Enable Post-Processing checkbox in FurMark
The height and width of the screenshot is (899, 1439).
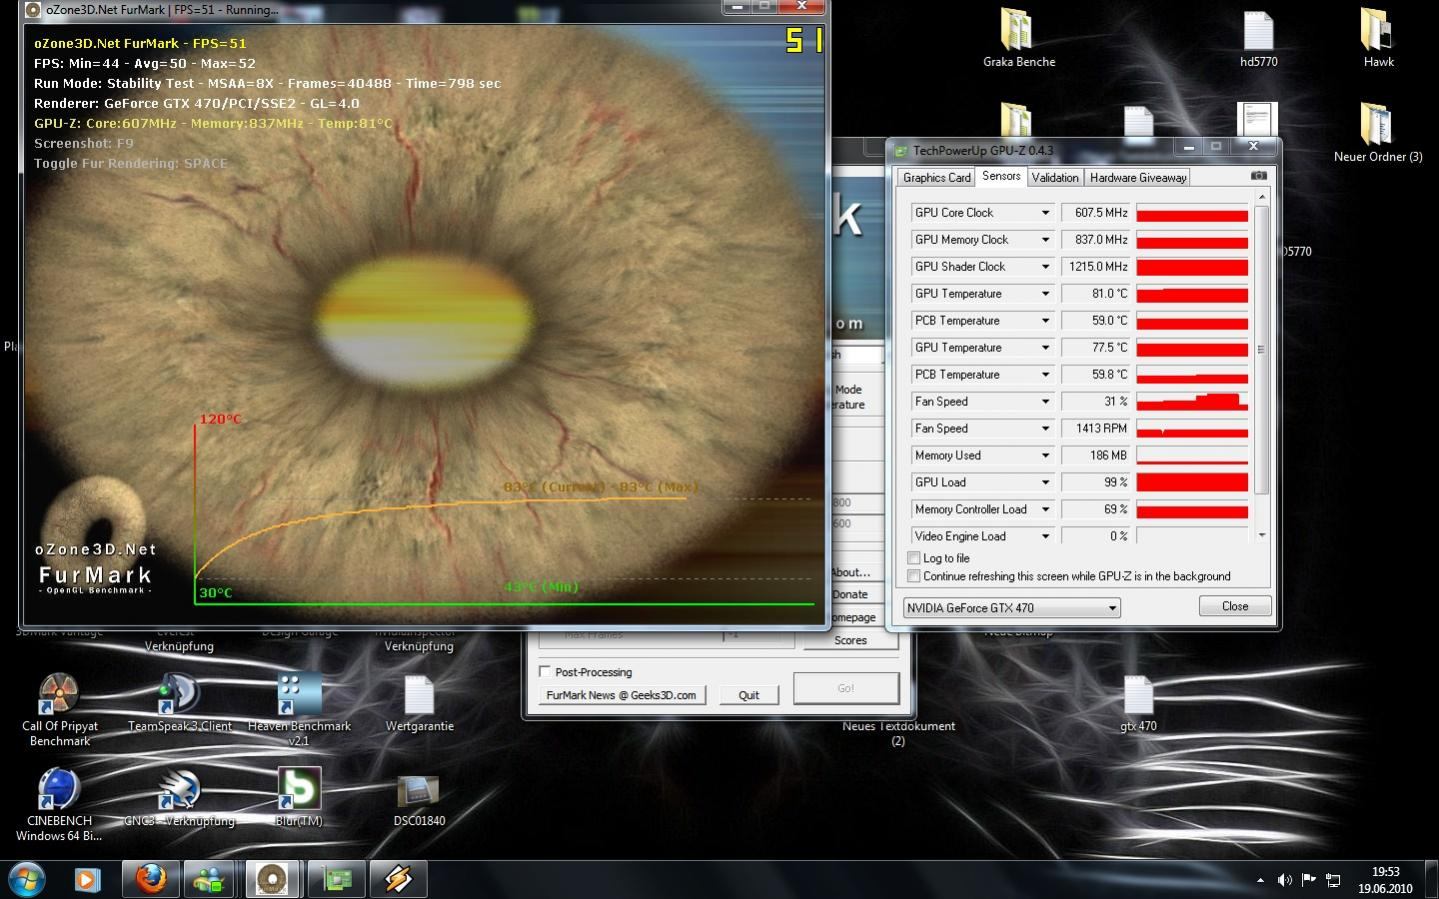545,671
